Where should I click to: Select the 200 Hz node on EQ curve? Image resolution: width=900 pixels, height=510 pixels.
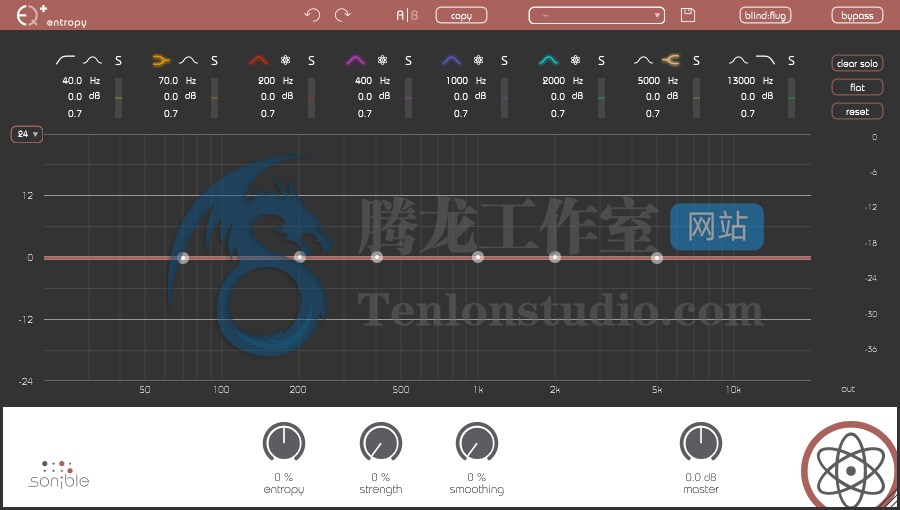point(300,257)
